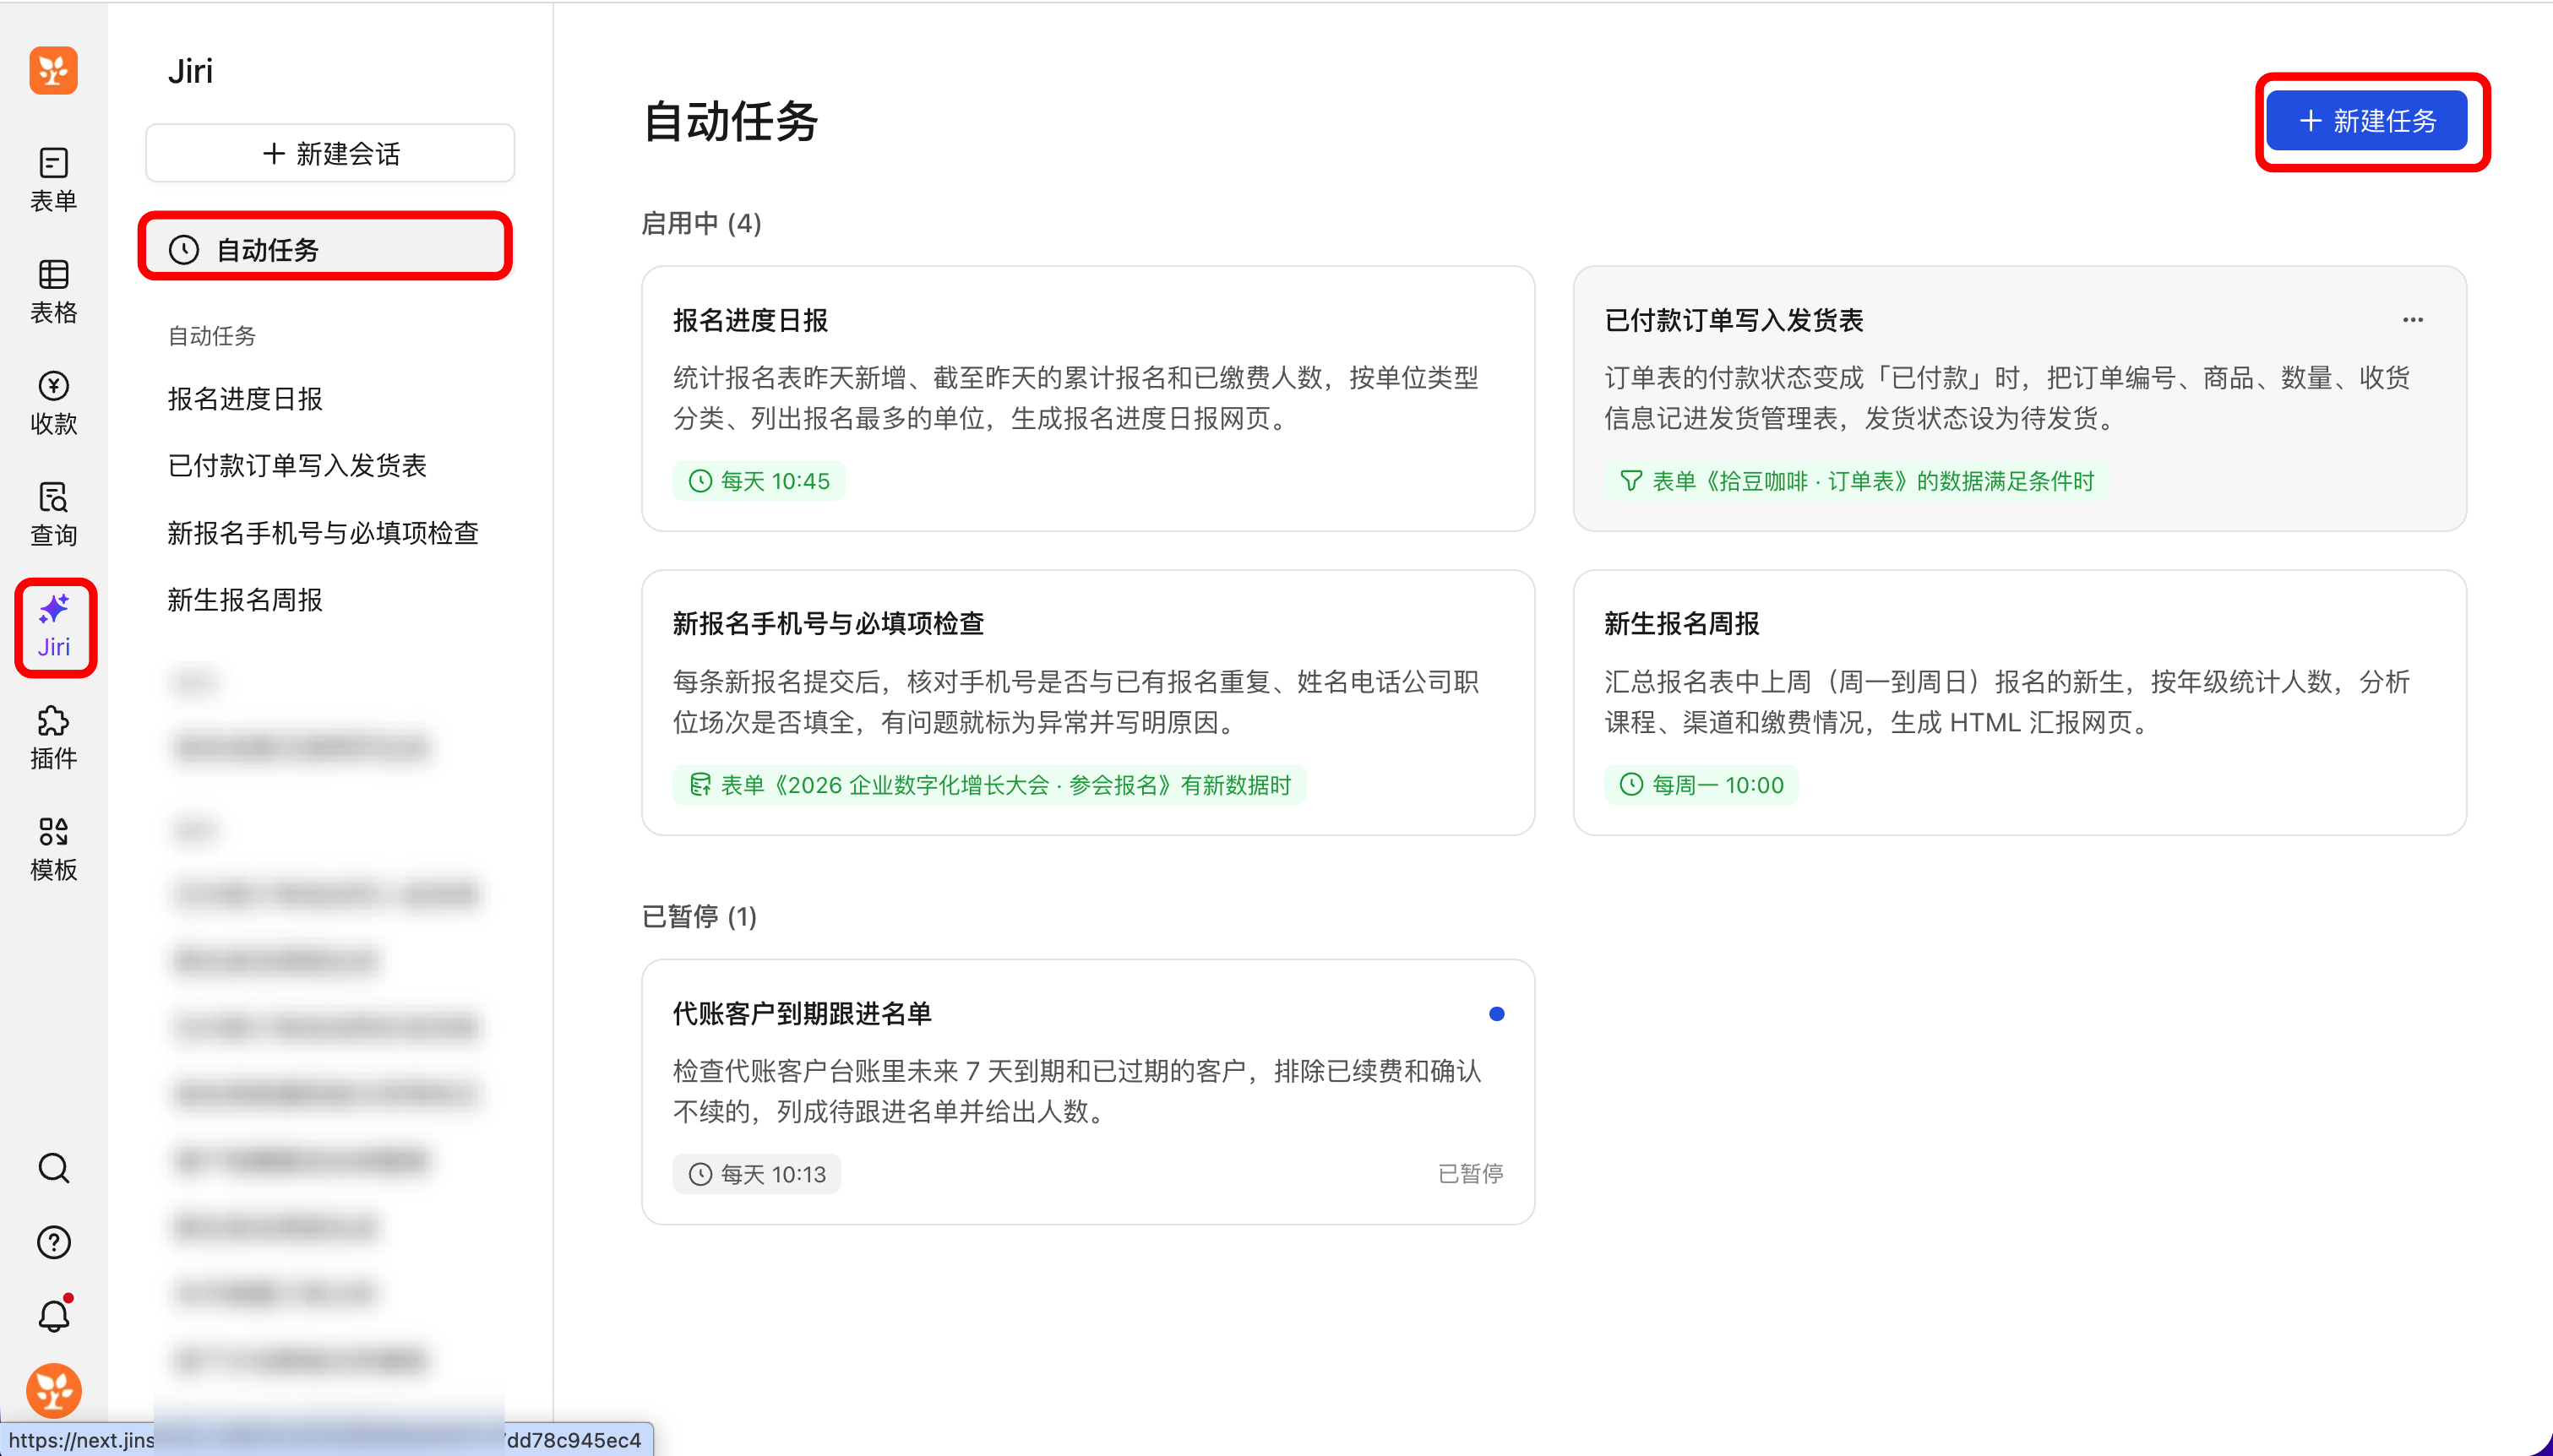Click the blue dot on 代账客户到期跟进名单 card
Viewport: 2553px width, 1456px height.
(x=1496, y=1014)
